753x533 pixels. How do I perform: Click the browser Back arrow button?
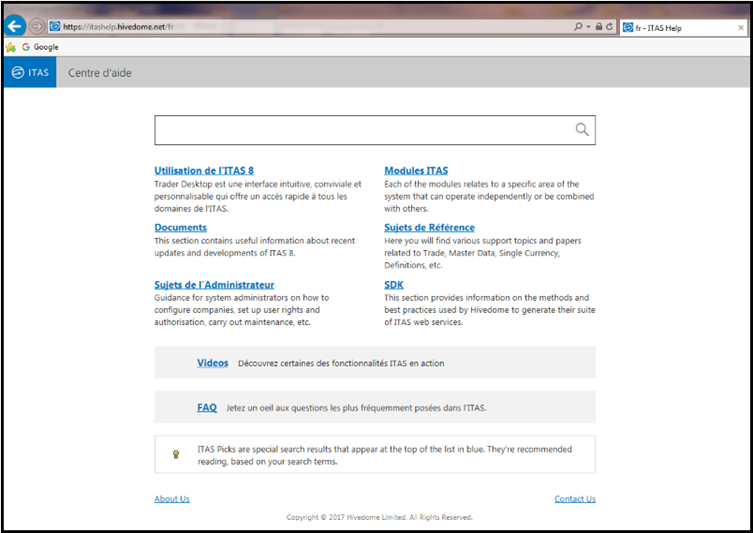coord(15,26)
